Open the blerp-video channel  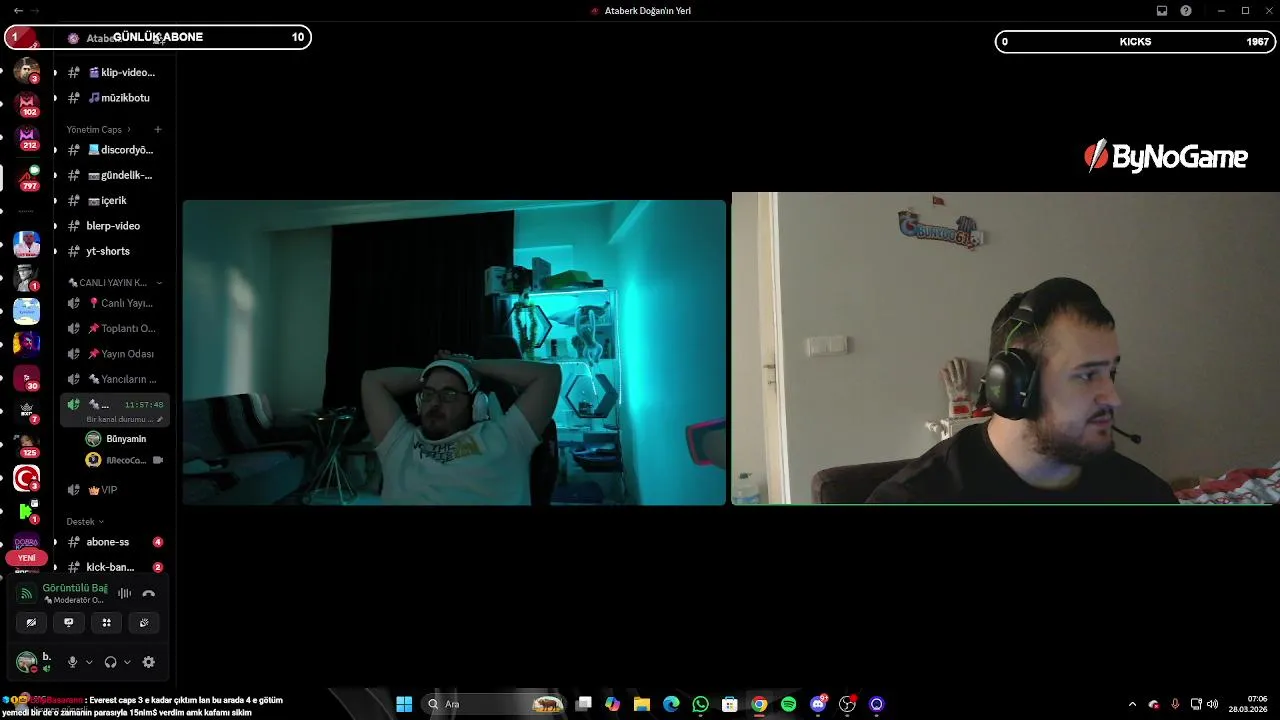[x=111, y=226]
